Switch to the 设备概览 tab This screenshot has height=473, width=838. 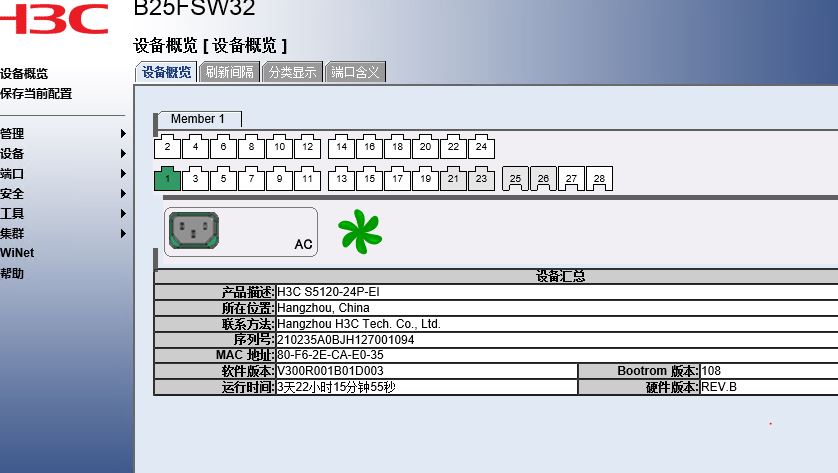[166, 72]
